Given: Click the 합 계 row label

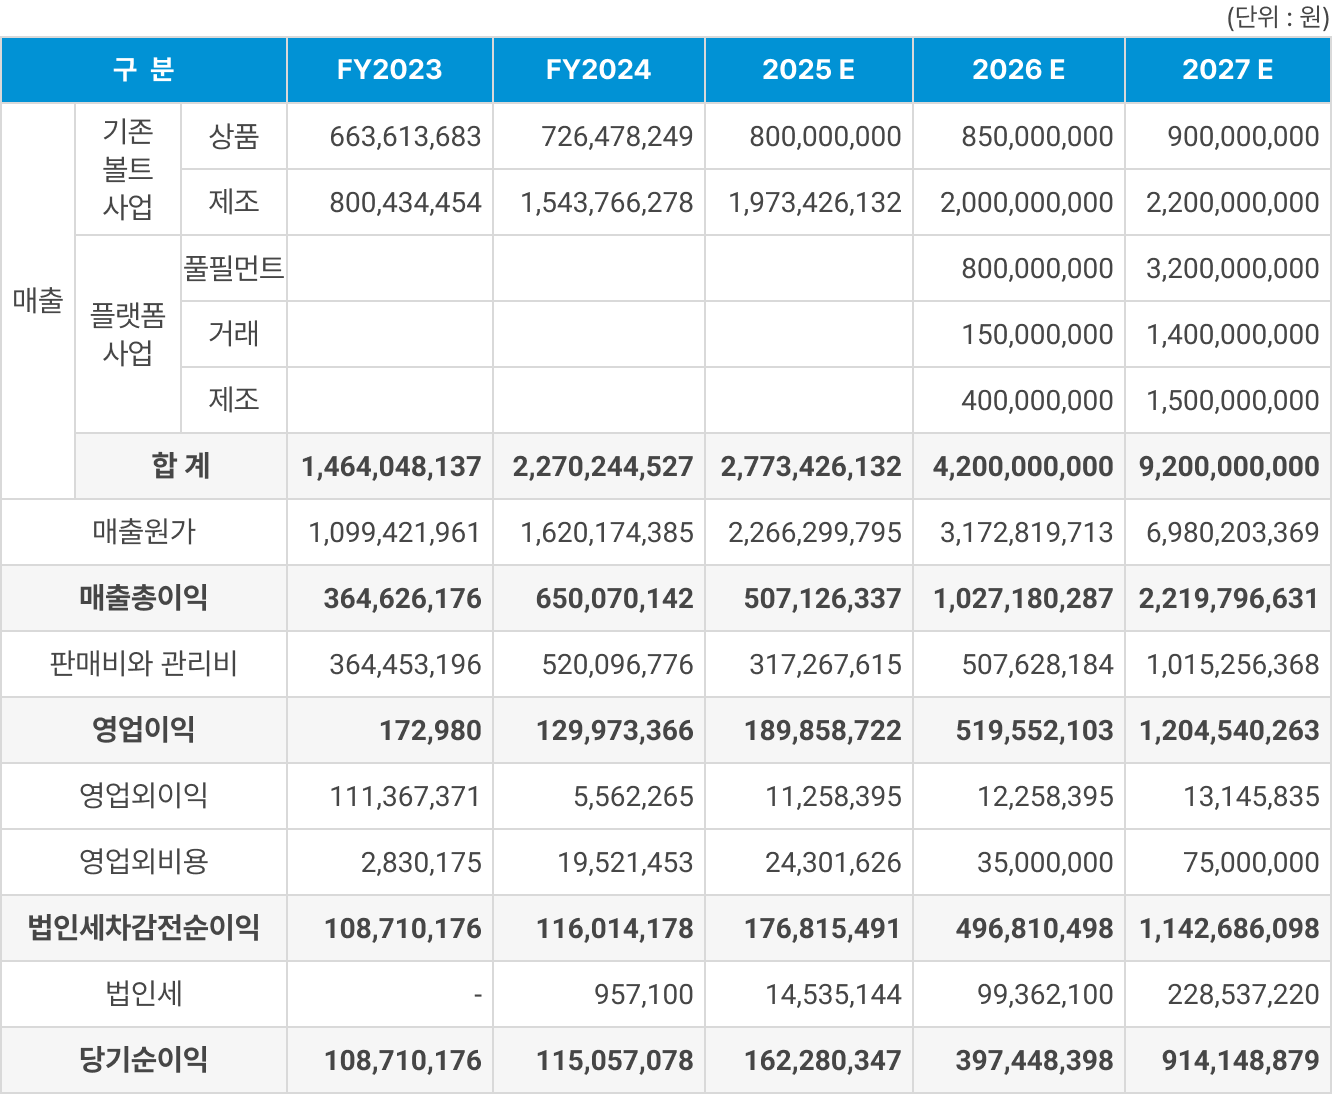Looking at the screenshot, I should click(x=181, y=466).
